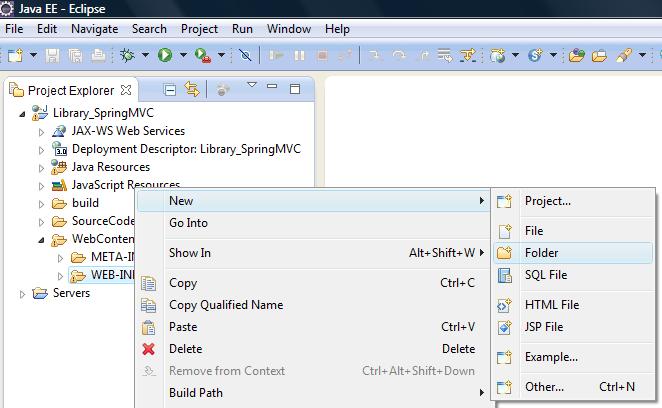Choose Copy Qualified Name
This screenshot has width=662, height=408.
click(314, 305)
